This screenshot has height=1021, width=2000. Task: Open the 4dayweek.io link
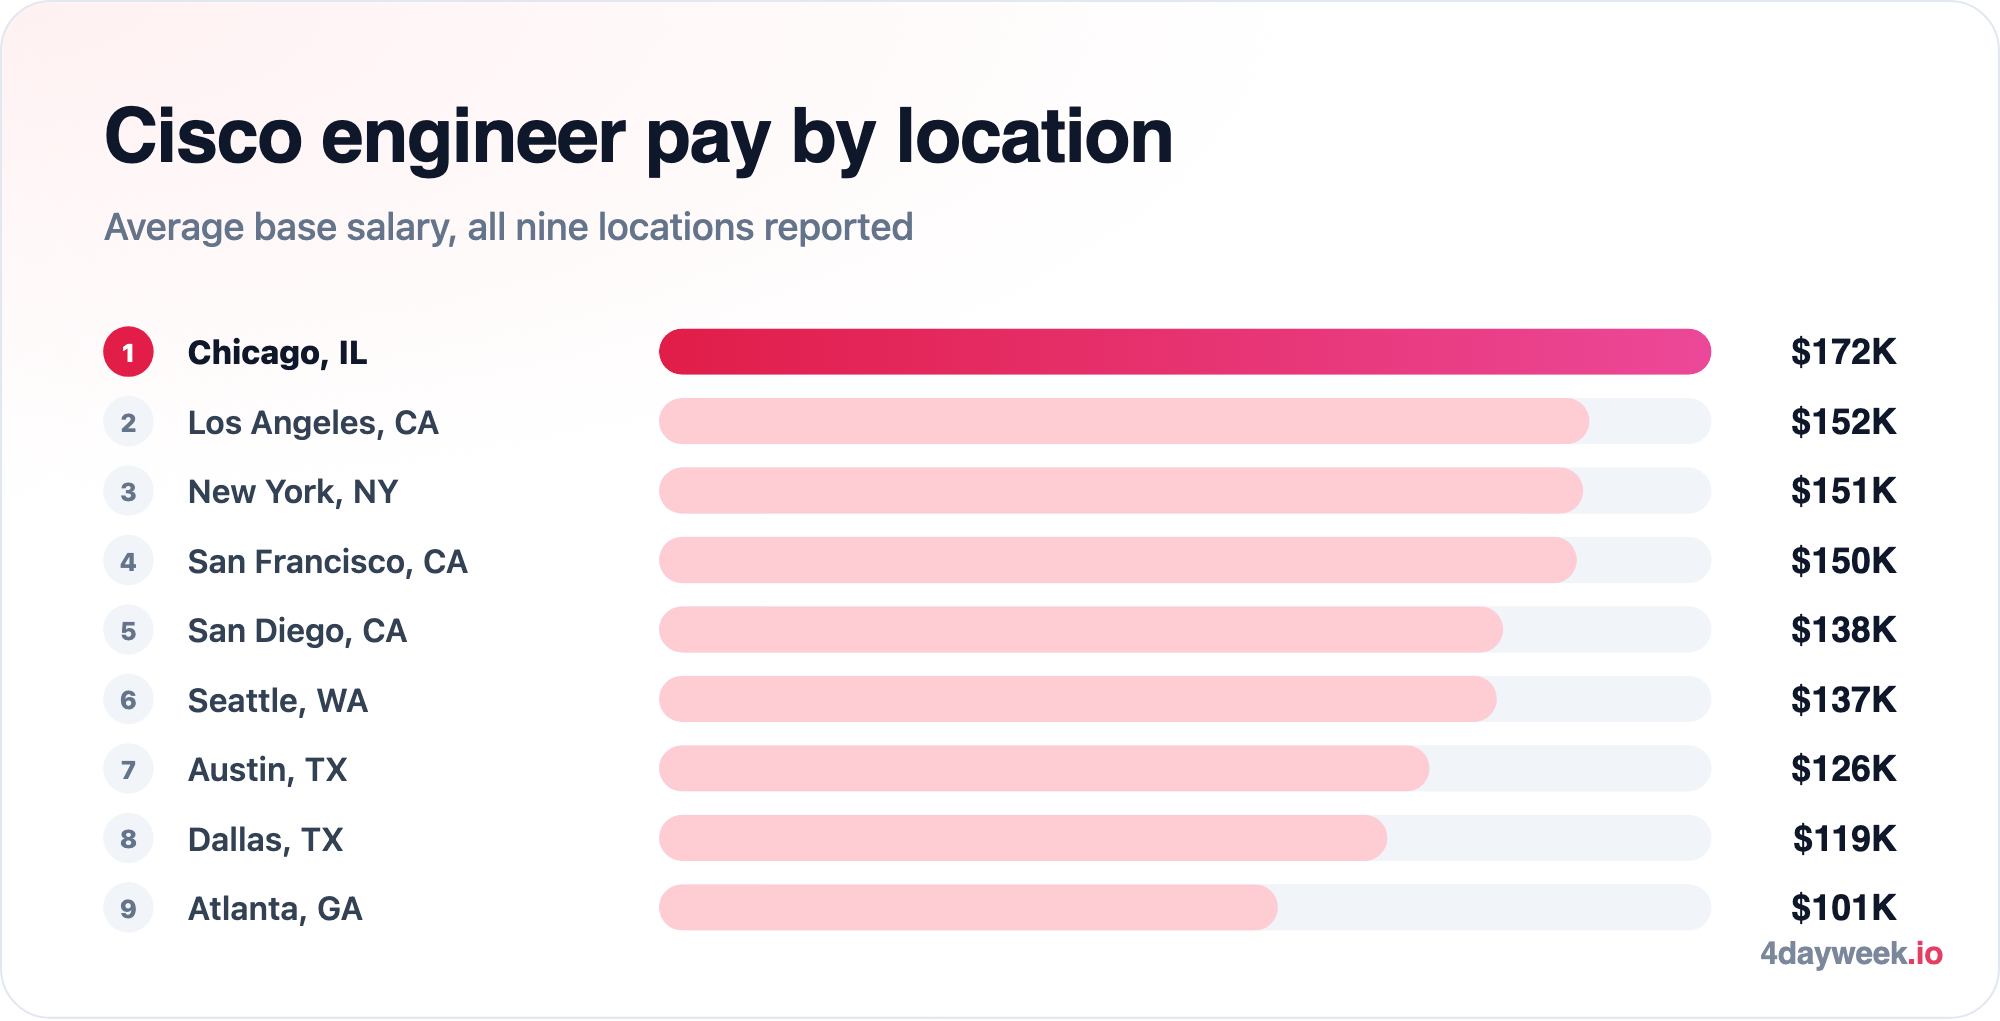click(x=1851, y=954)
